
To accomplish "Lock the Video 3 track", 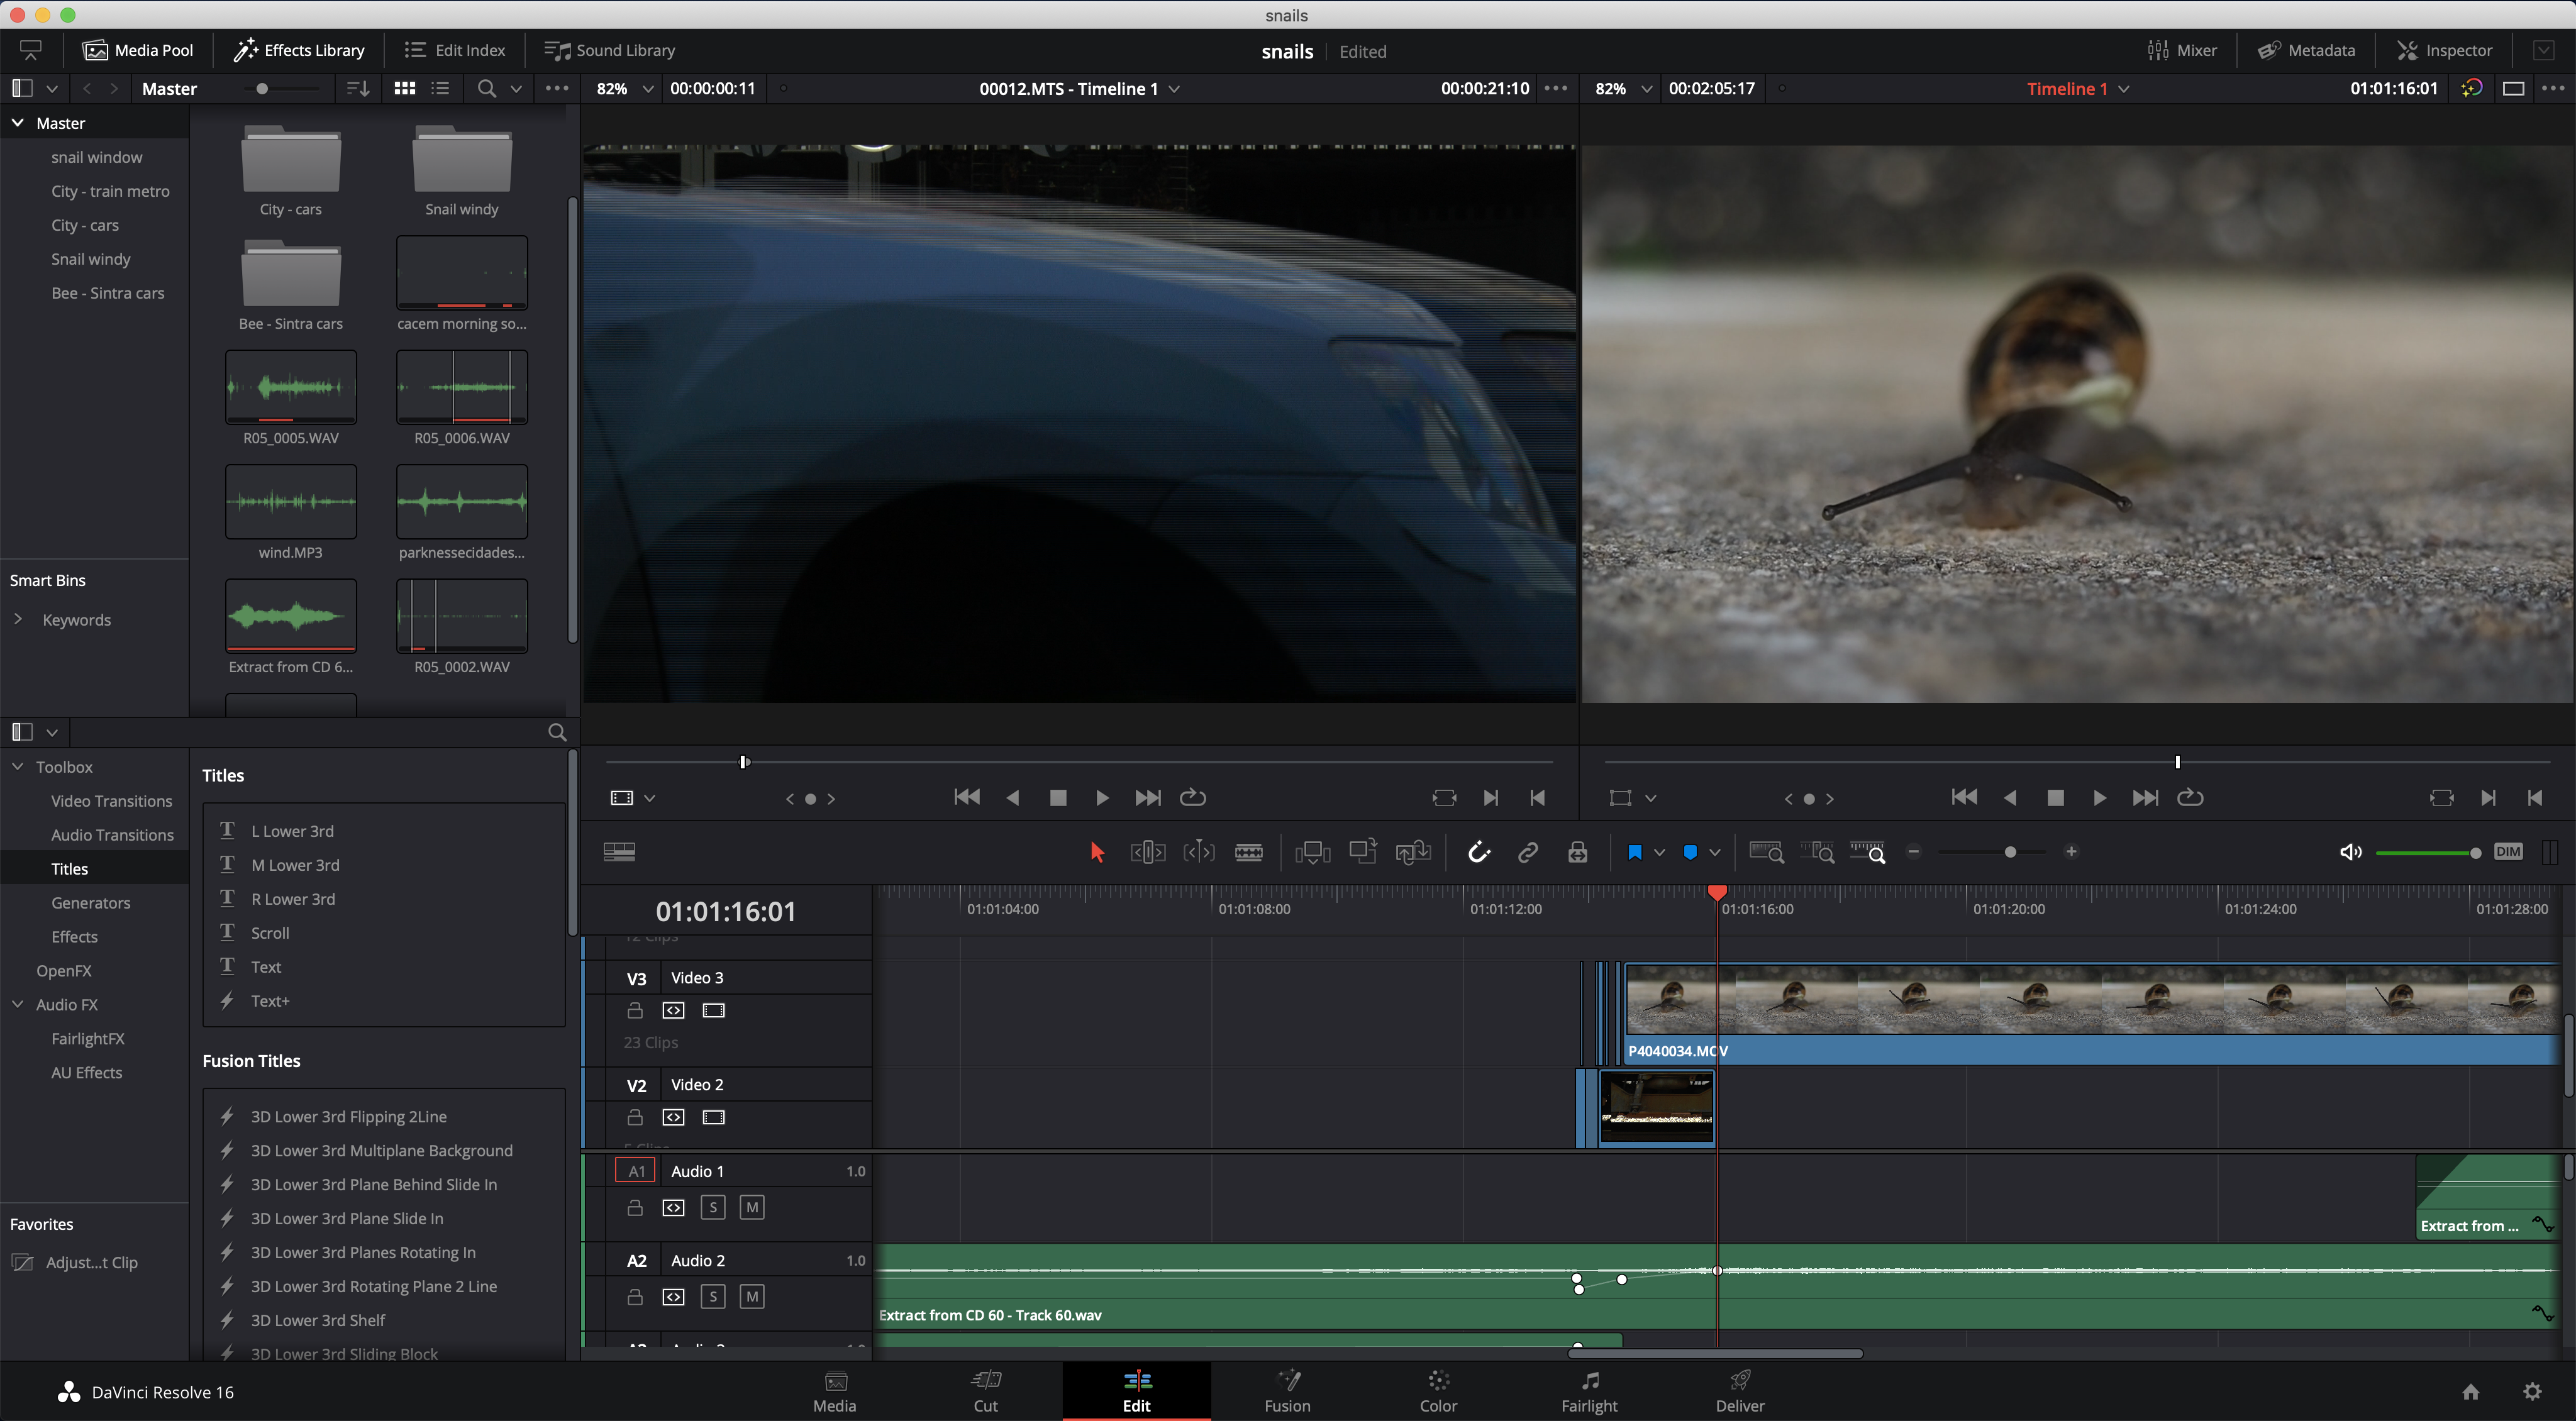I will click(x=635, y=1010).
